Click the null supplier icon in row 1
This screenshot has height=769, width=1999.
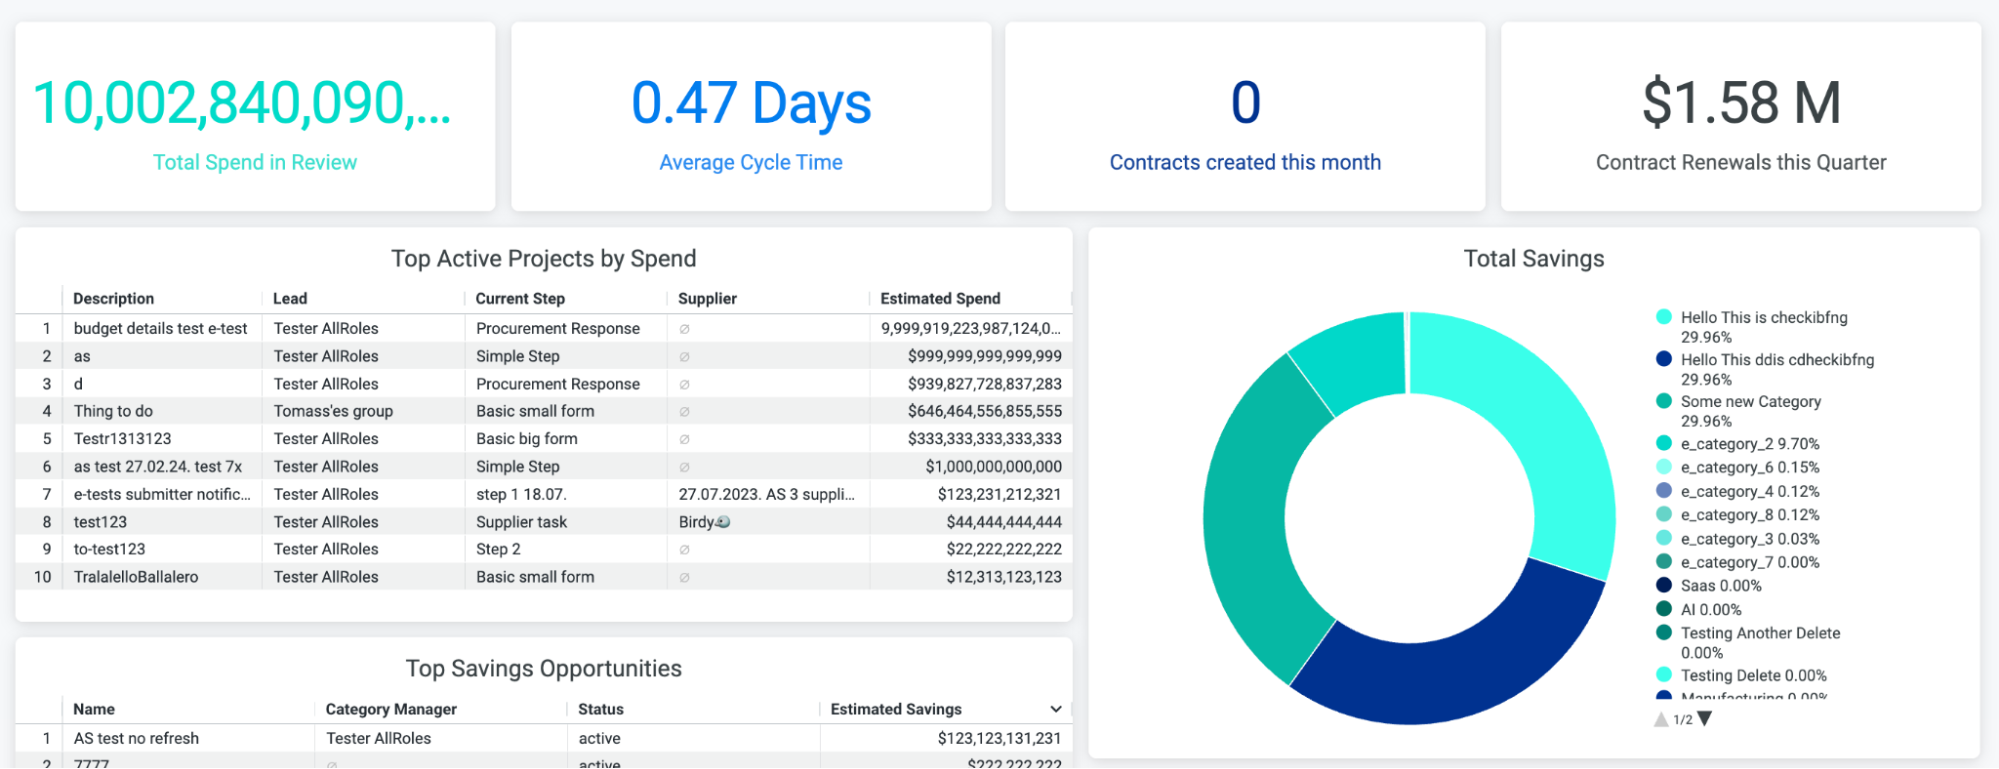684,329
